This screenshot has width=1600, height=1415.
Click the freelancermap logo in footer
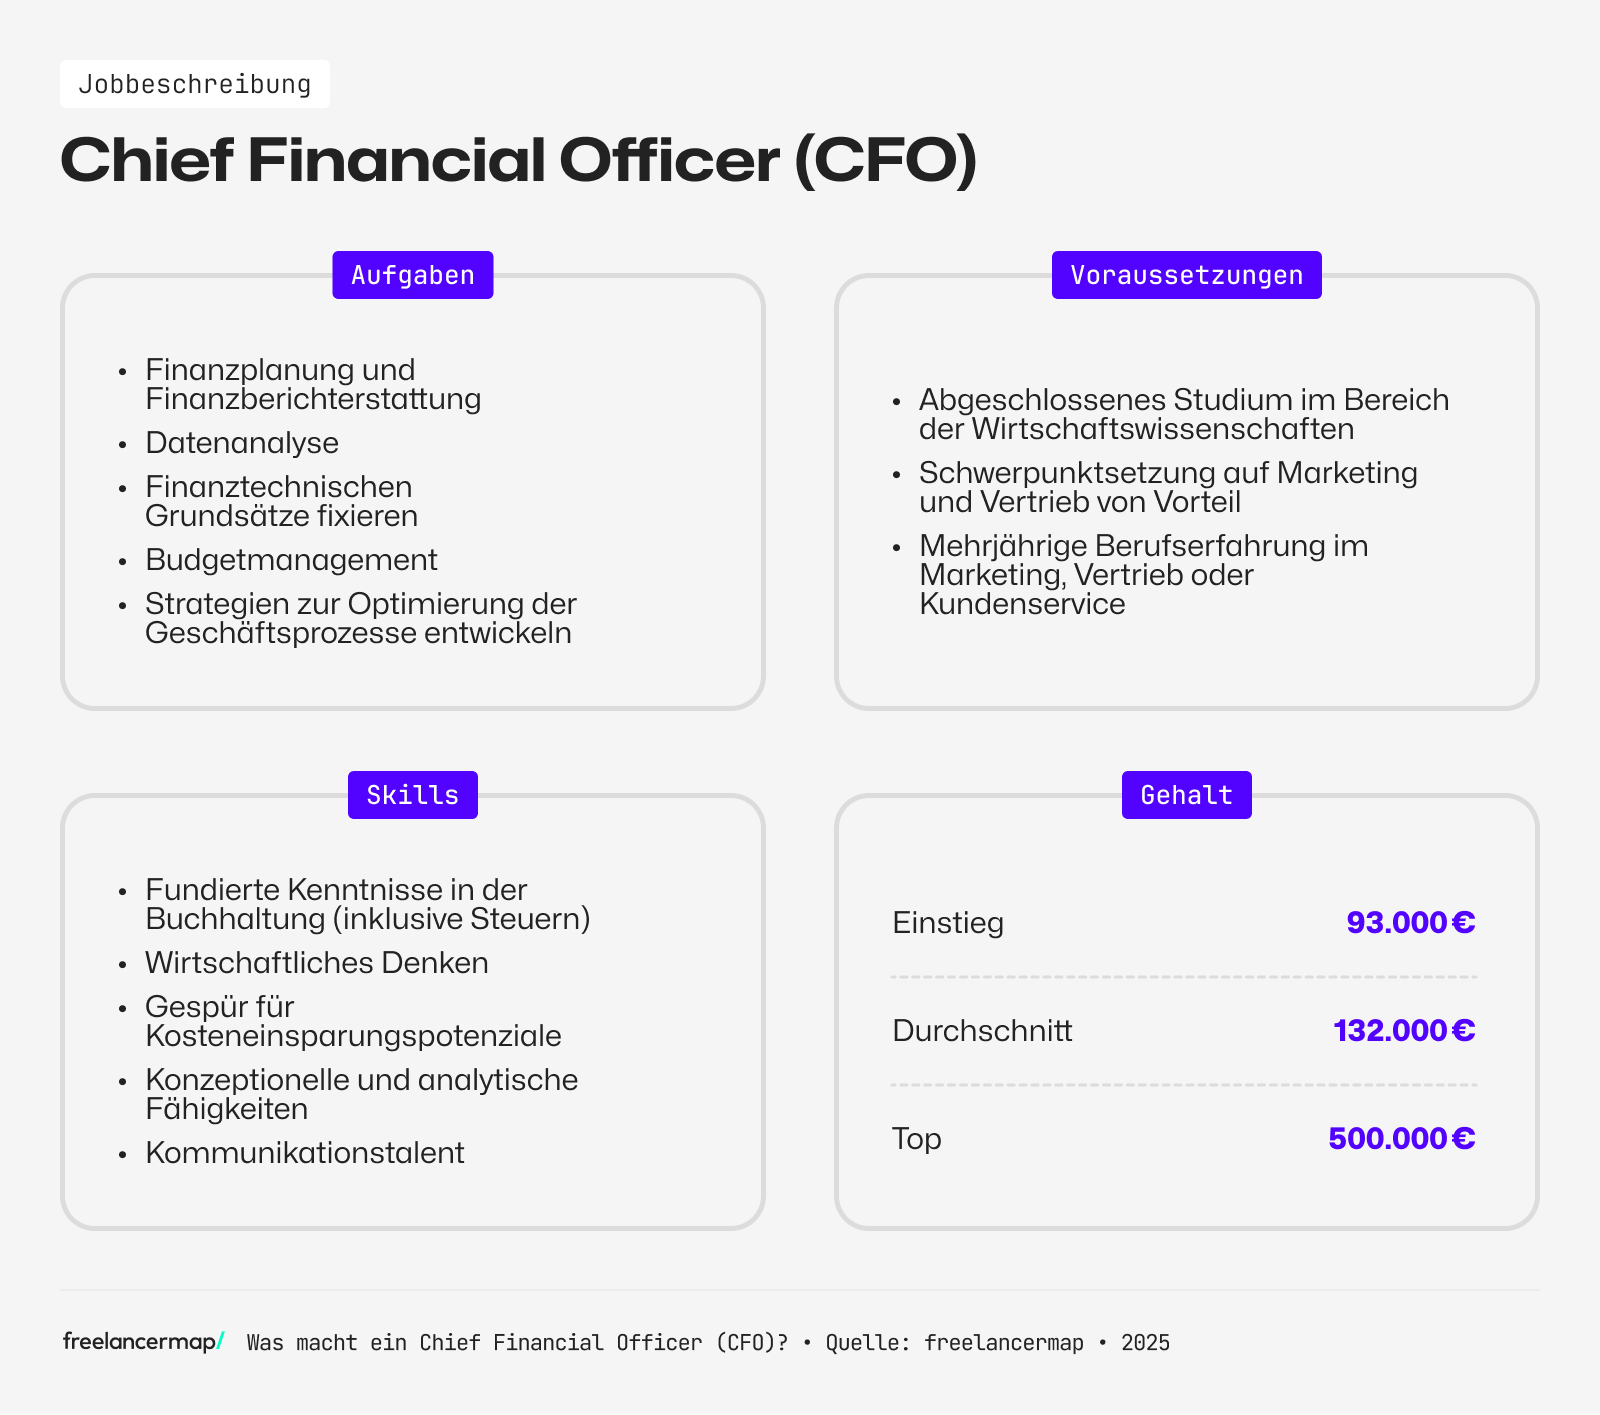click(x=143, y=1342)
